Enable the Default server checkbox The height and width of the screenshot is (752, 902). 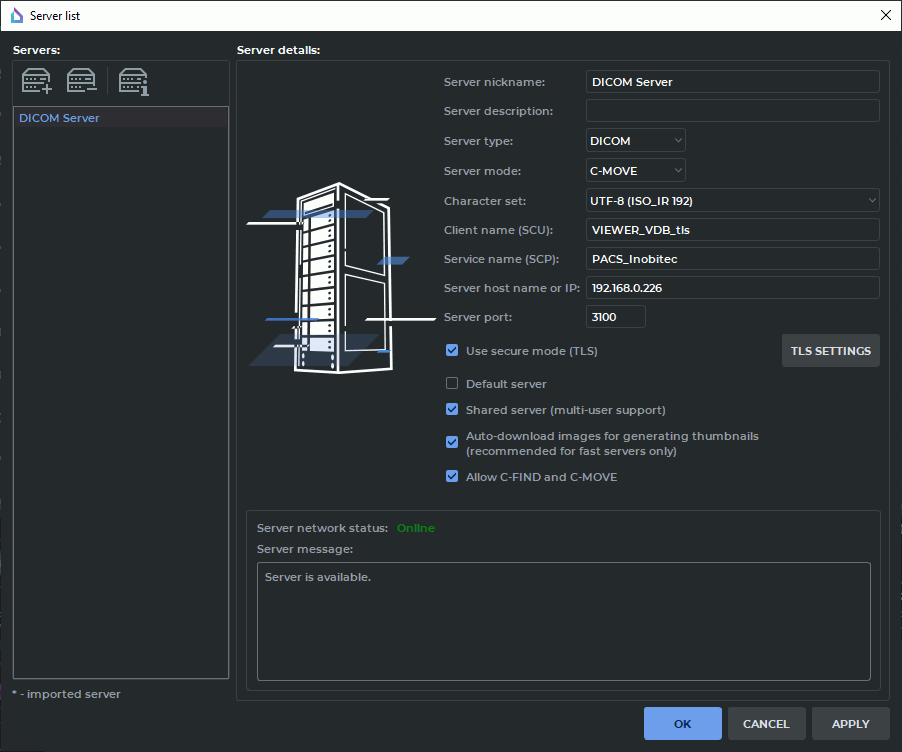pyautogui.click(x=452, y=384)
